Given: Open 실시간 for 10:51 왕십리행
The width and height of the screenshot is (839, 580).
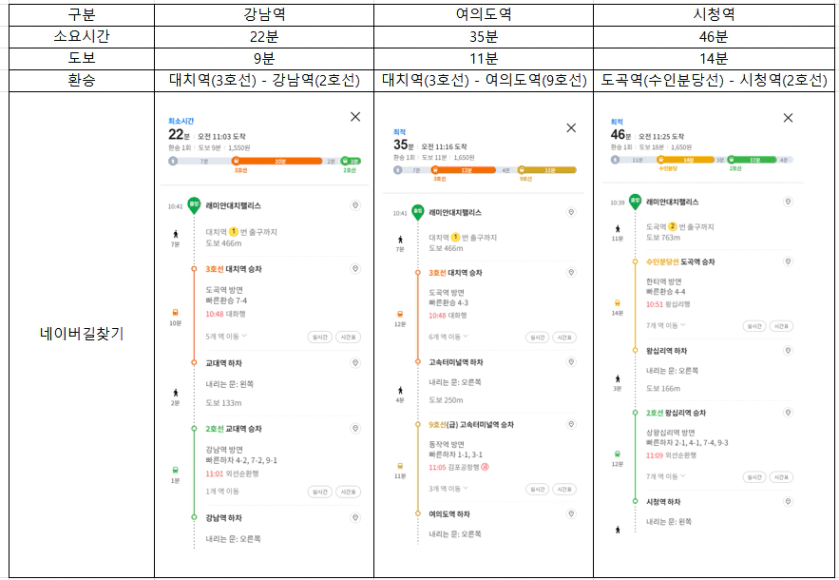Looking at the screenshot, I should click(754, 326).
